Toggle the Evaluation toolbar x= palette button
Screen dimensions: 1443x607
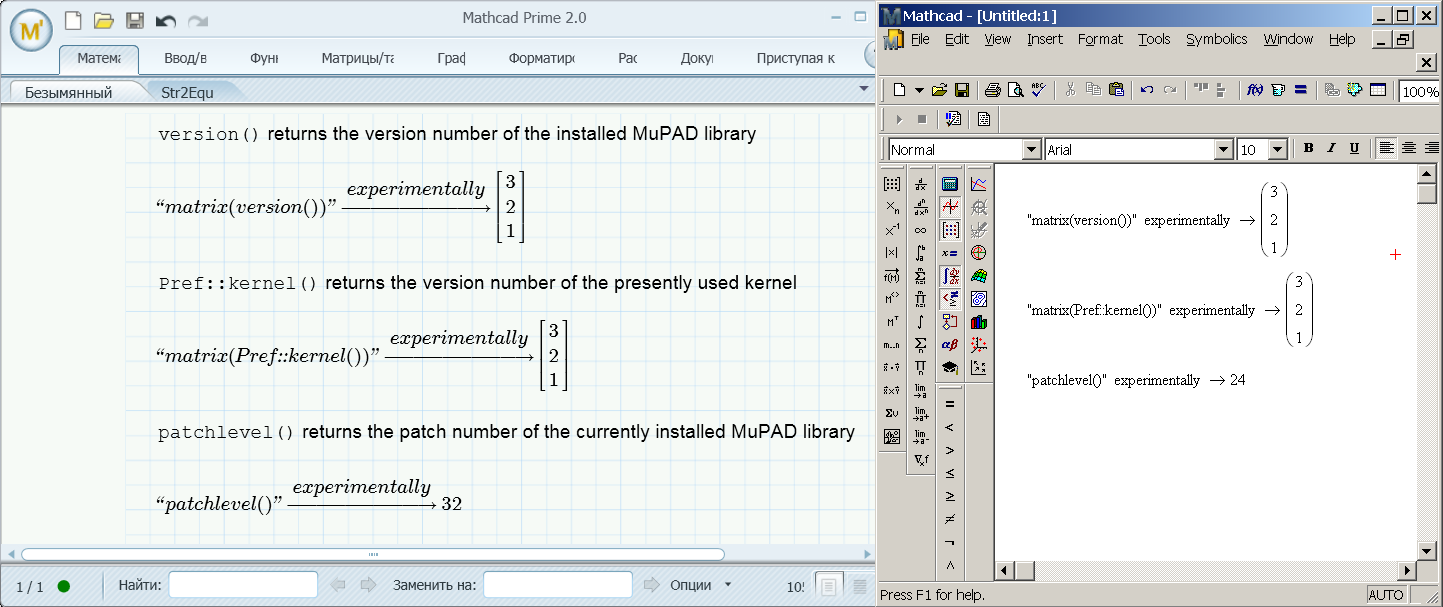click(950, 253)
